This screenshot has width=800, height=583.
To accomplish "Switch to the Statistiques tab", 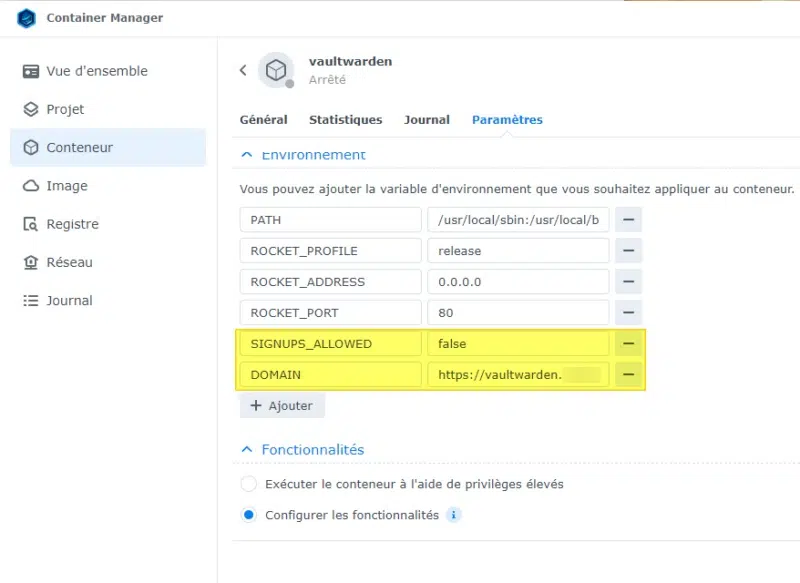I will tap(345, 119).
